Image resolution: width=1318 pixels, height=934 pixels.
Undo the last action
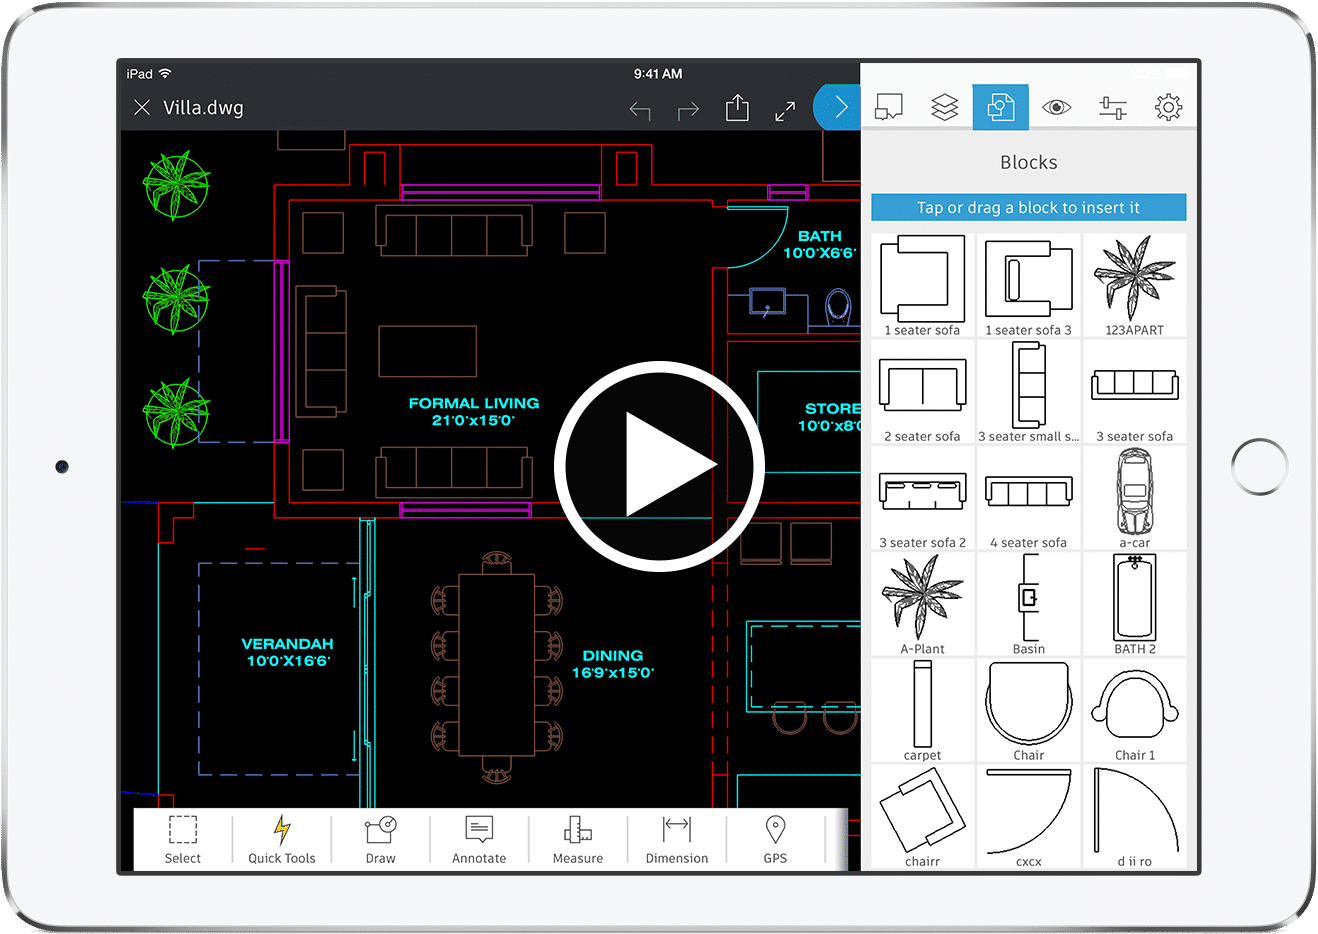(640, 110)
